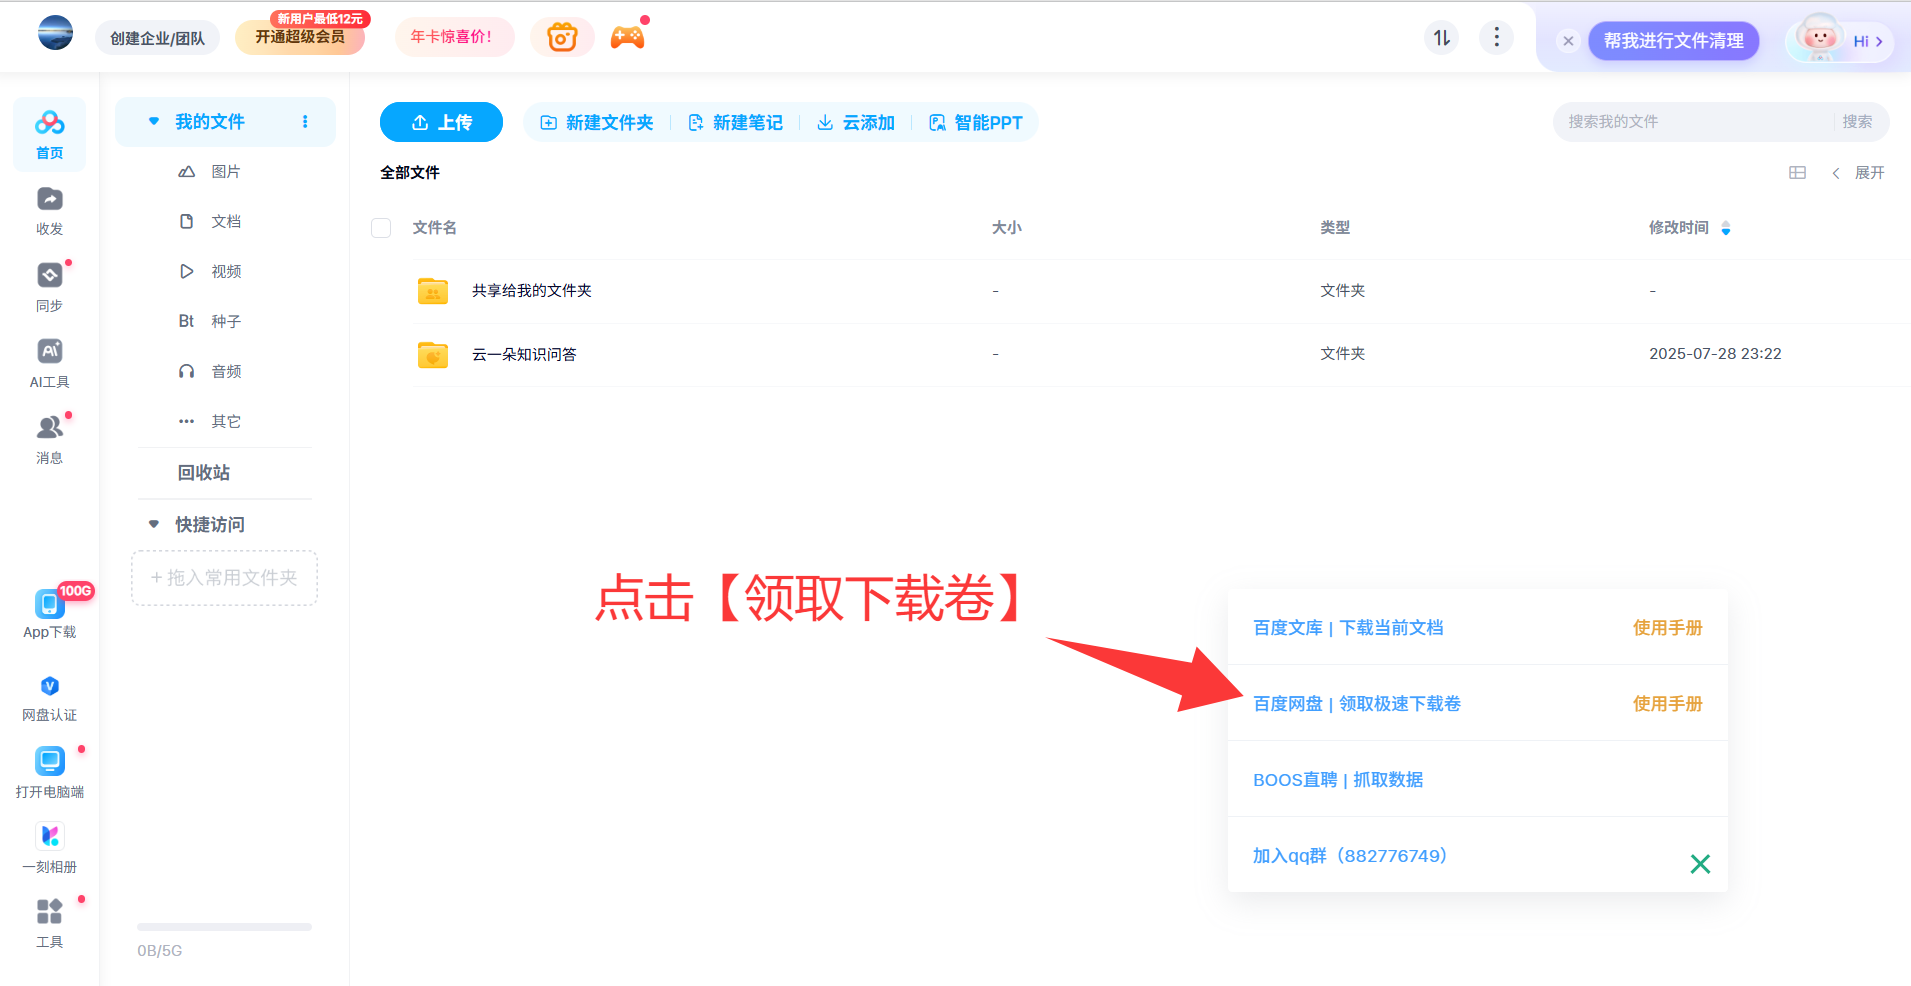
Task: Open 回收站 recycle bin
Action: tap(204, 473)
